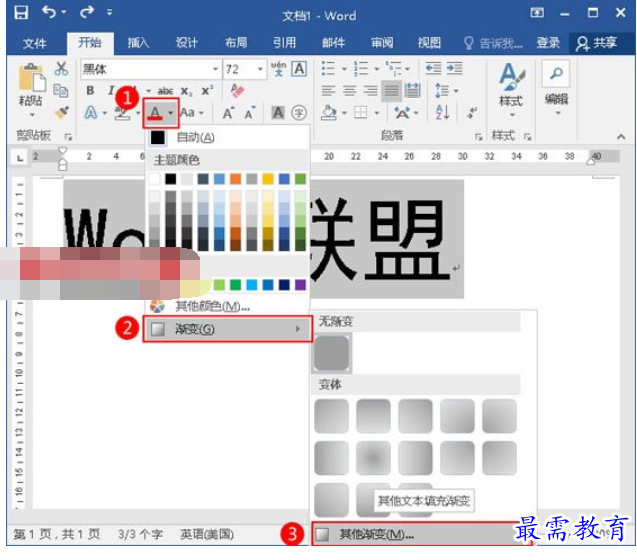Screen dimensions: 637x560
Task: Select 自动(A) automatic color
Action: coord(228,137)
